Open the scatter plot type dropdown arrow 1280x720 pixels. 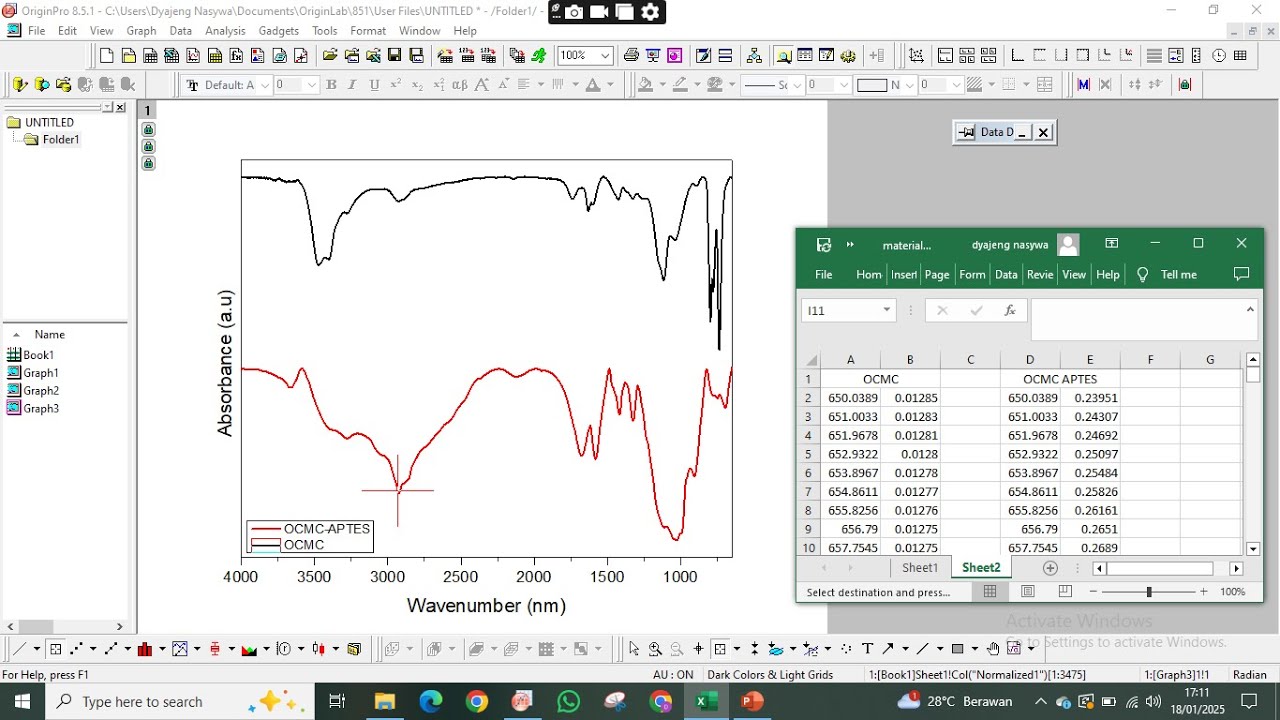(94, 649)
